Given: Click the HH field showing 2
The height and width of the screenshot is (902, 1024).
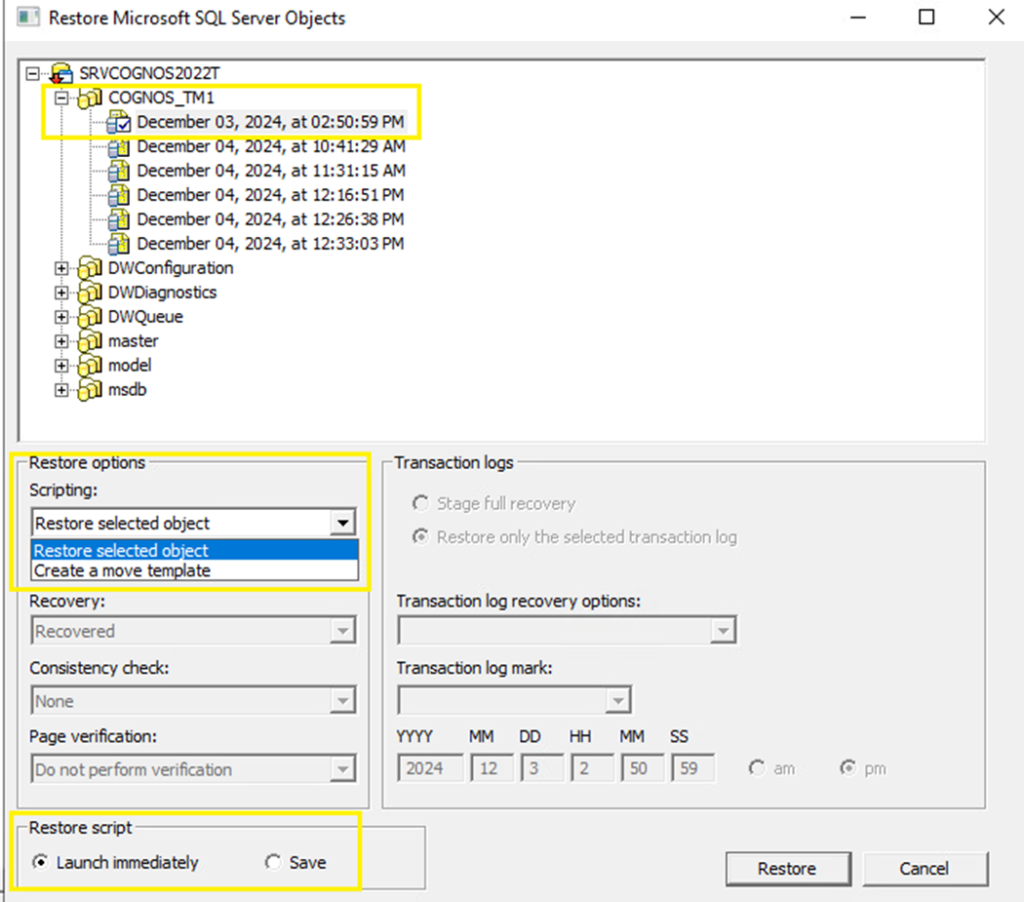Looking at the screenshot, I should [592, 768].
